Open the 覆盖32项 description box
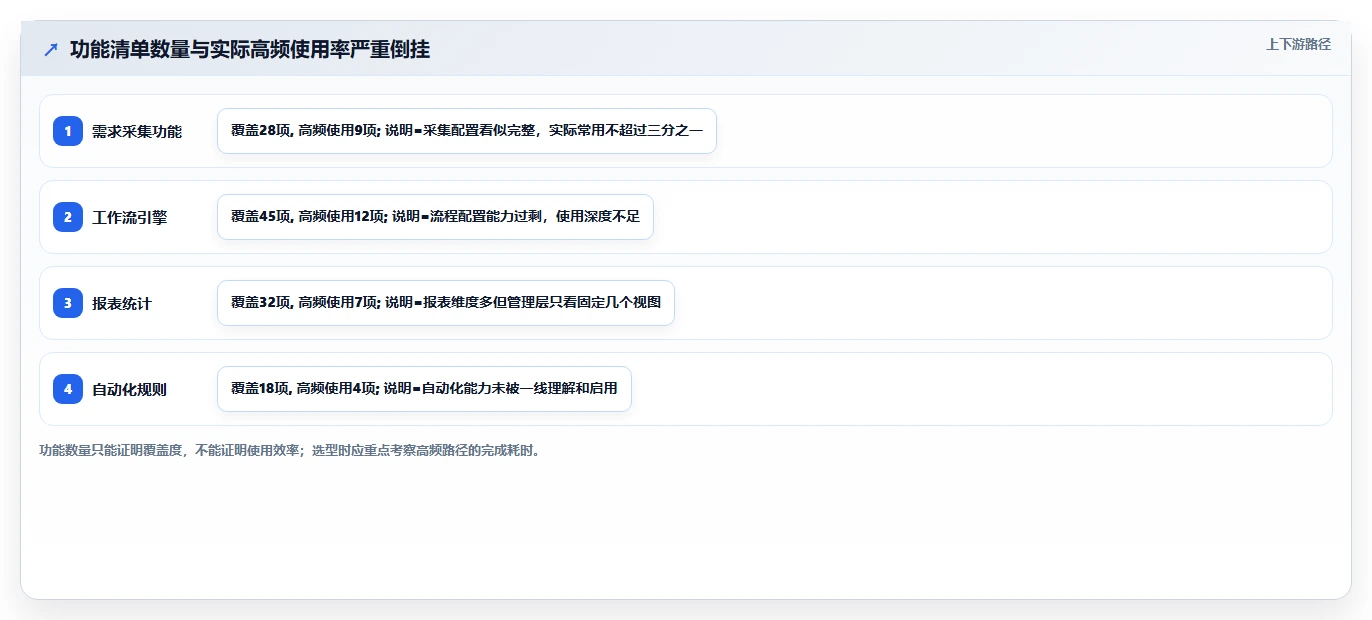The height and width of the screenshot is (620, 1372). pyautogui.click(x=446, y=303)
